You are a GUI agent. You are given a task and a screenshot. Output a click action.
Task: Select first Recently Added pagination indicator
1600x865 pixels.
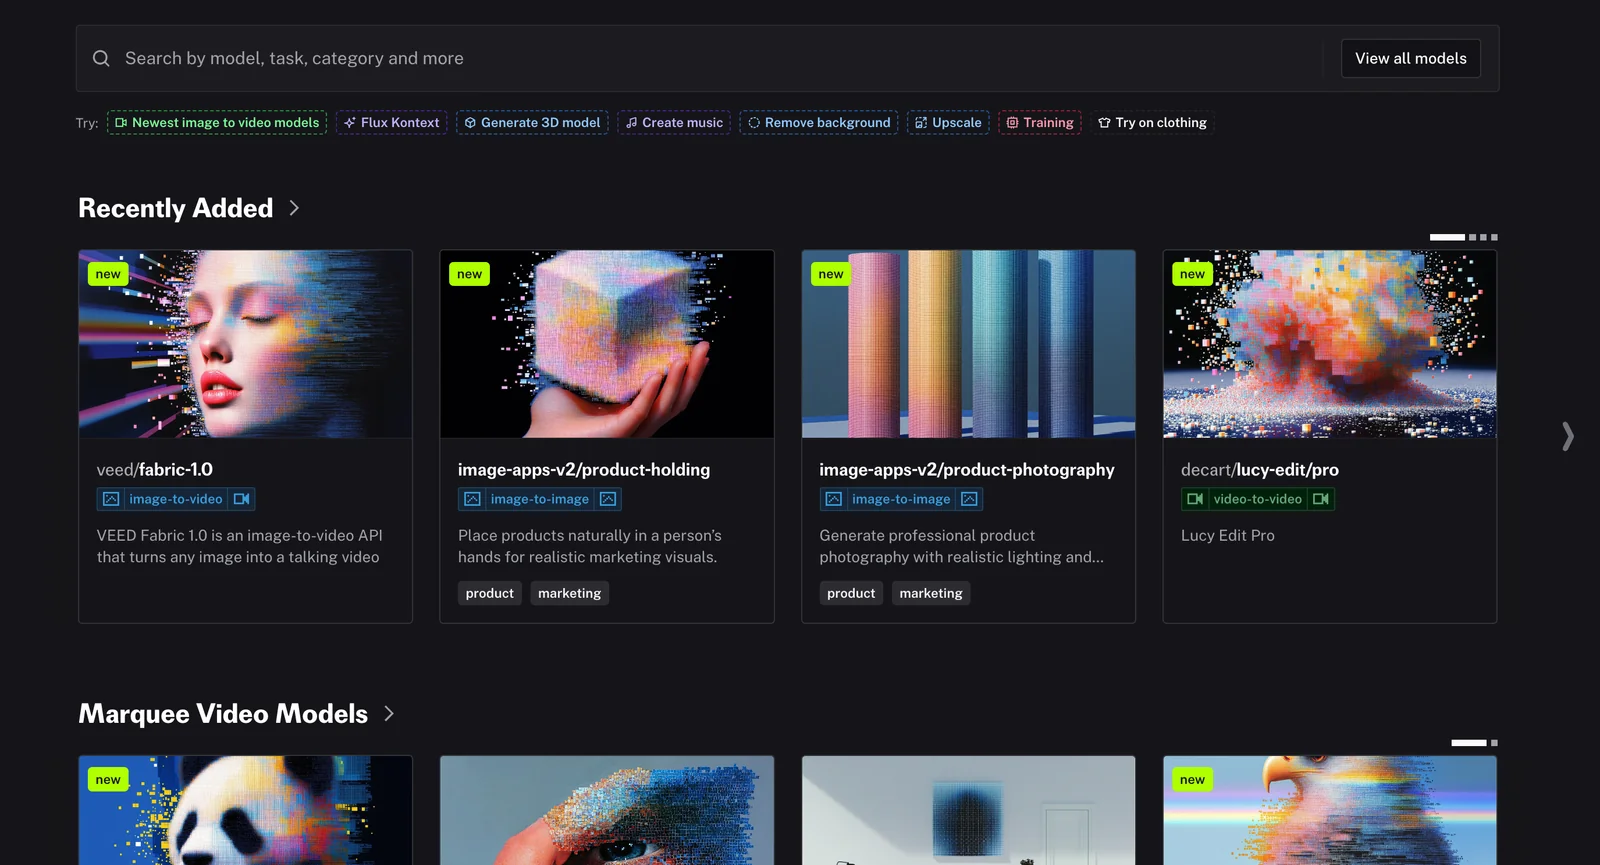(1447, 237)
